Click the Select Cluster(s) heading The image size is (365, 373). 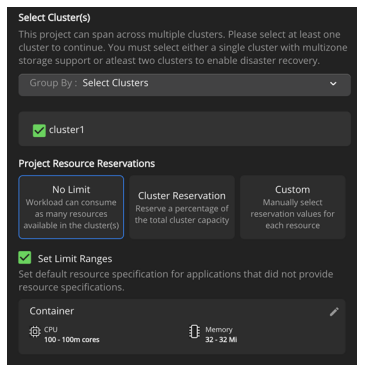click(54, 17)
